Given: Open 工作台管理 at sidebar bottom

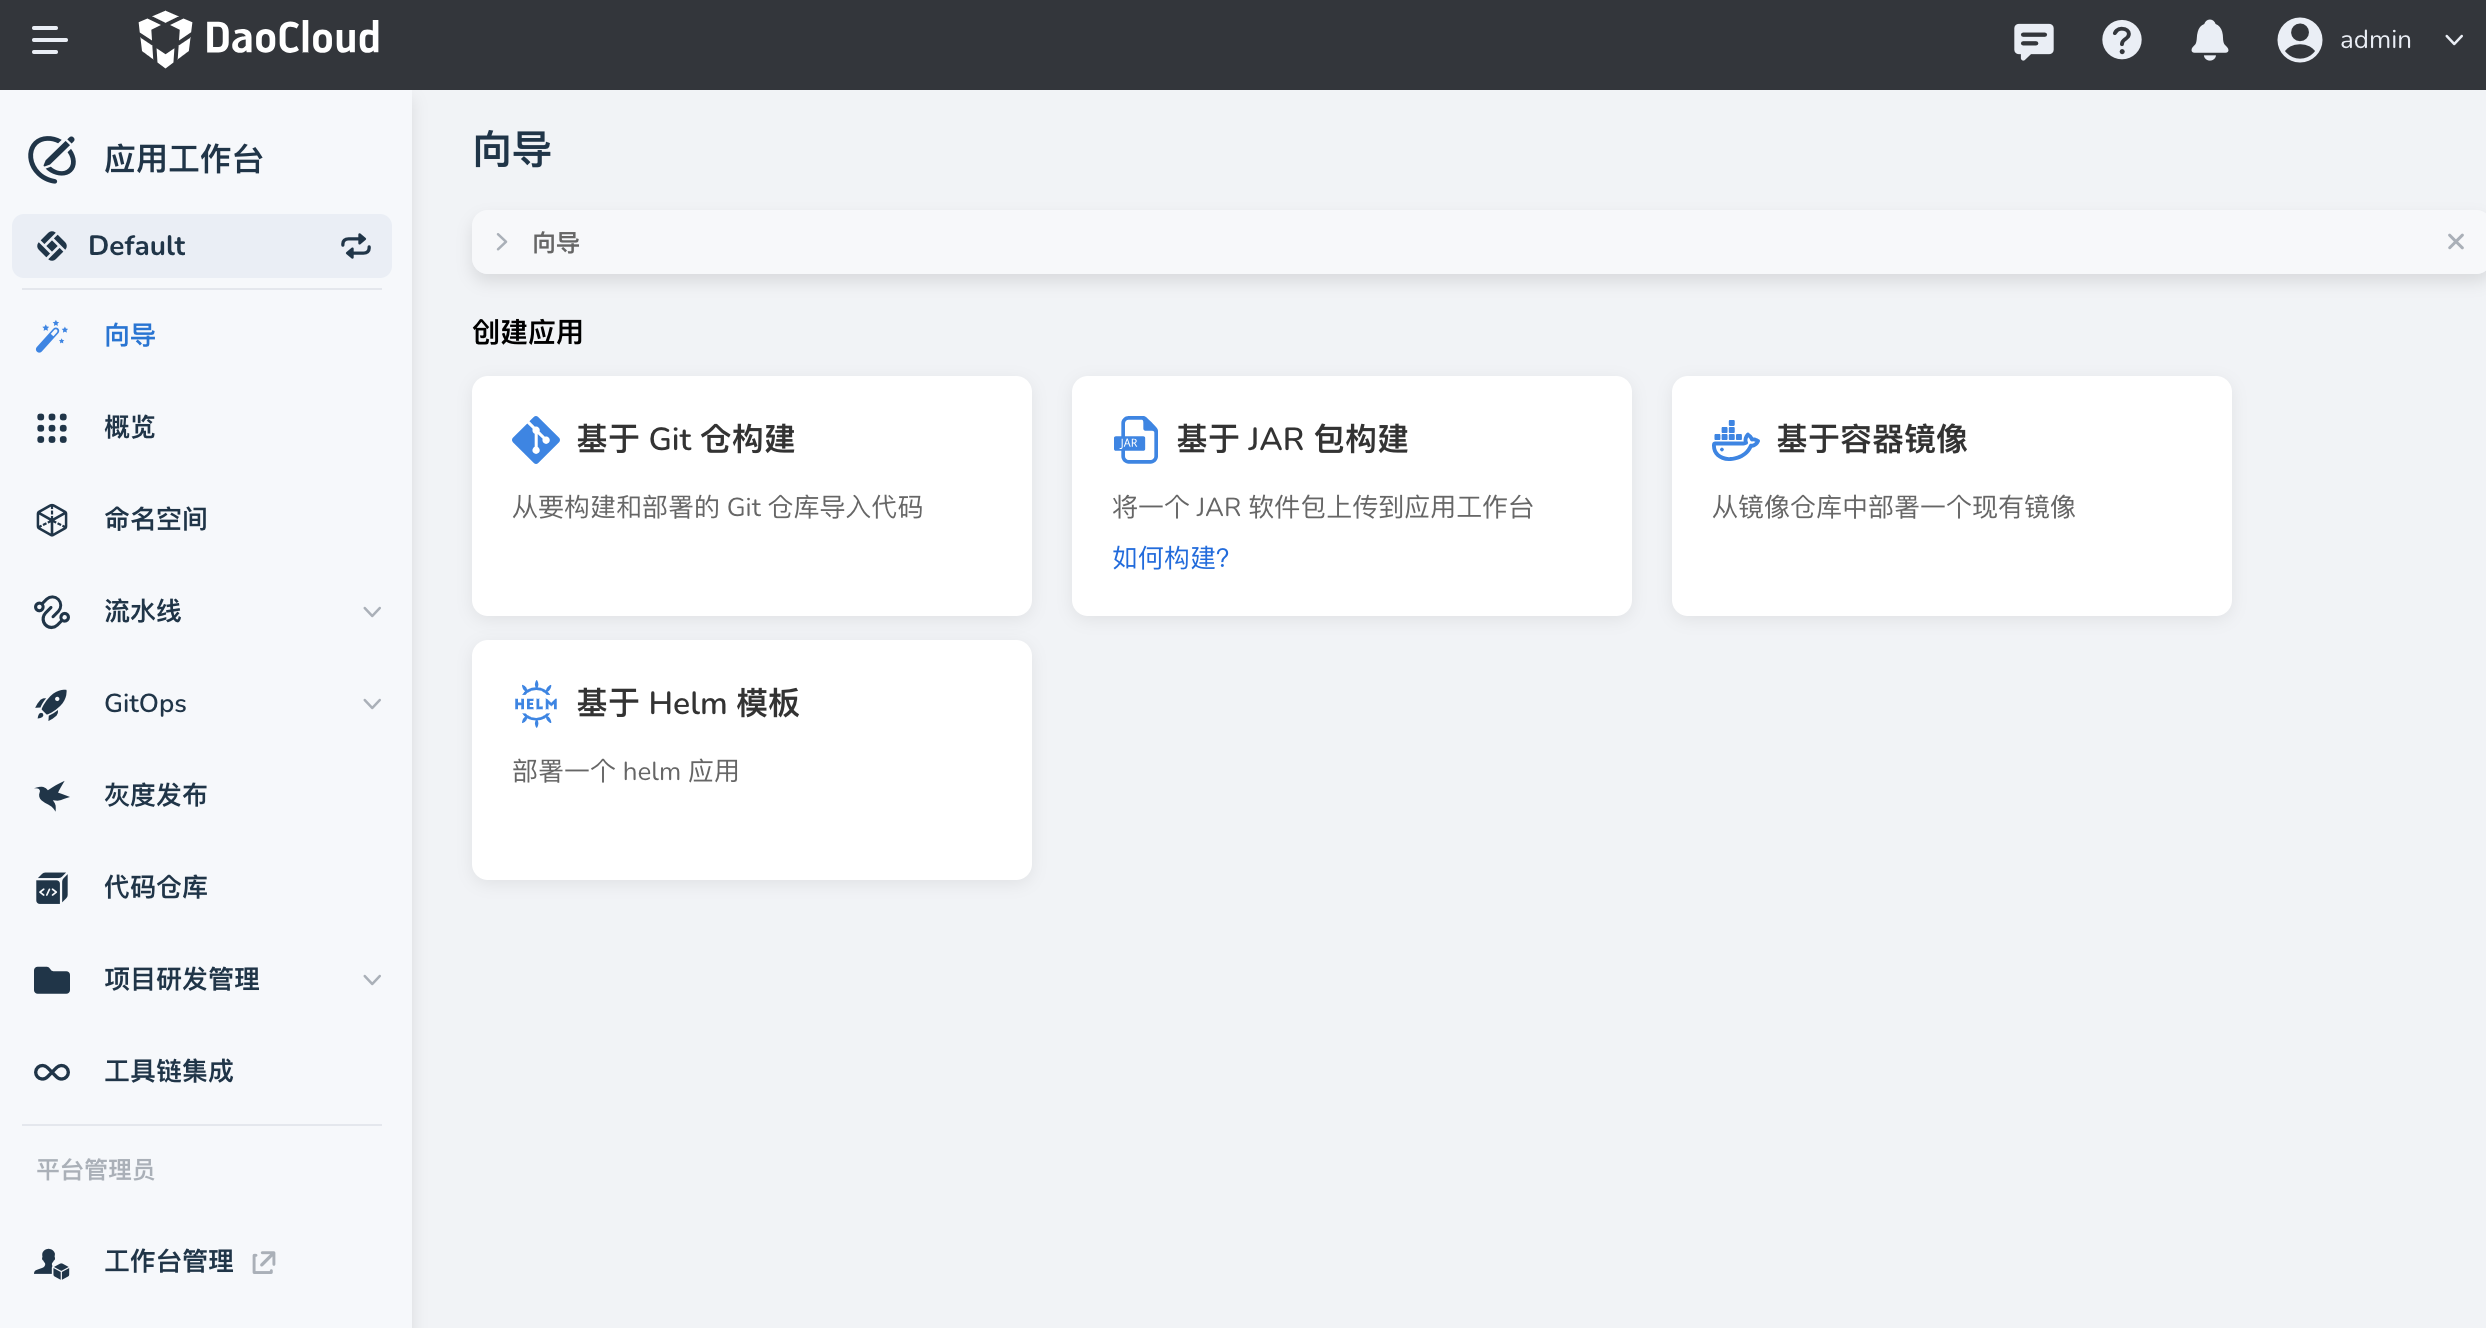Looking at the screenshot, I should pos(168,1261).
